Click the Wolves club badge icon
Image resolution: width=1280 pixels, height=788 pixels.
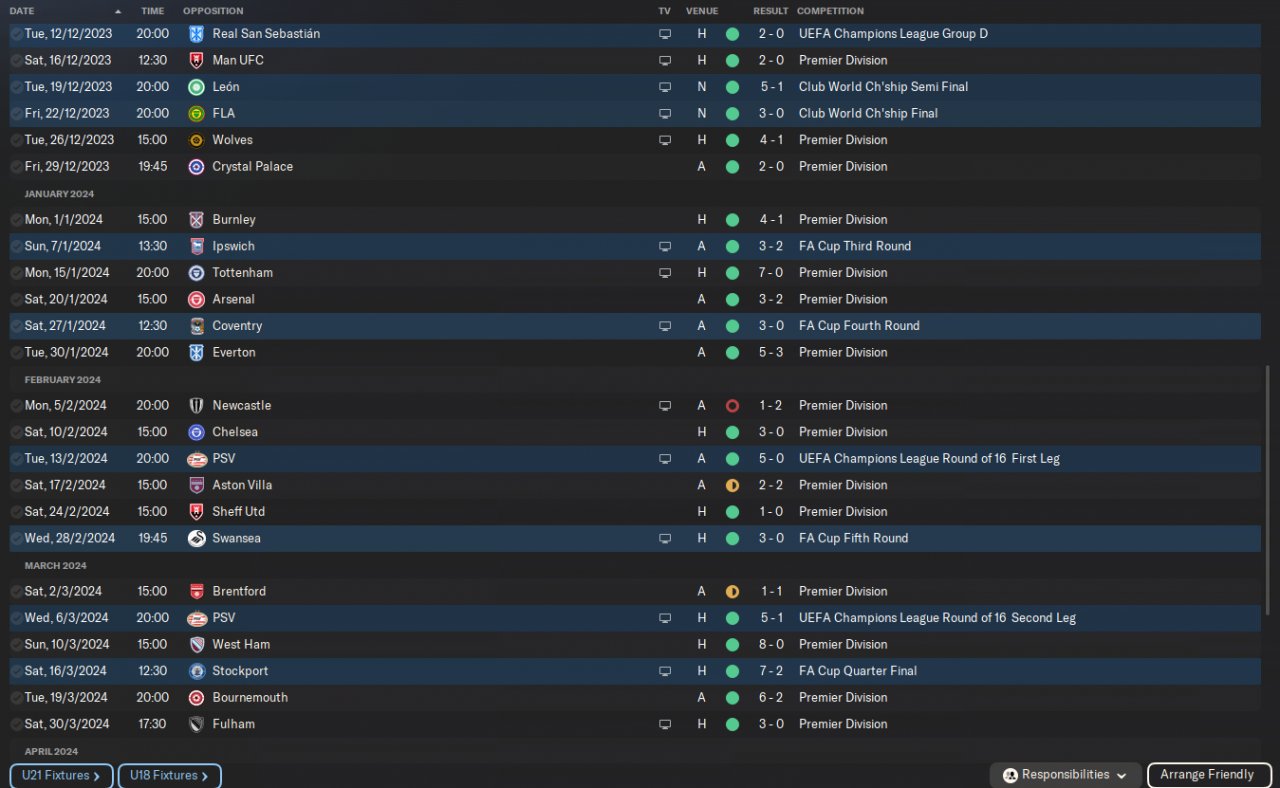[x=196, y=140]
